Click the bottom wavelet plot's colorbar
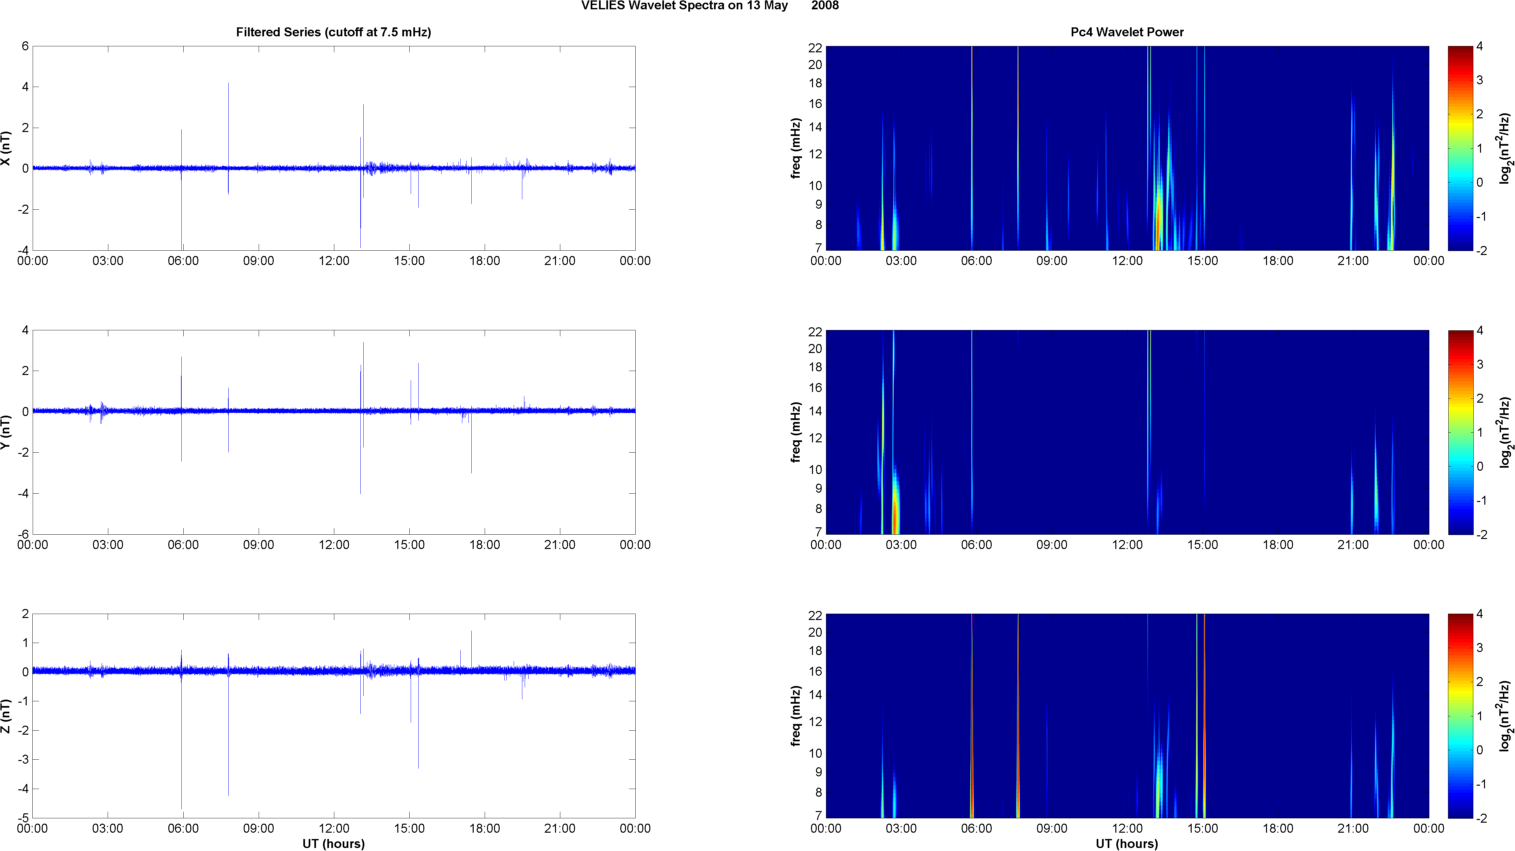The image size is (1515, 851). (x=1460, y=716)
